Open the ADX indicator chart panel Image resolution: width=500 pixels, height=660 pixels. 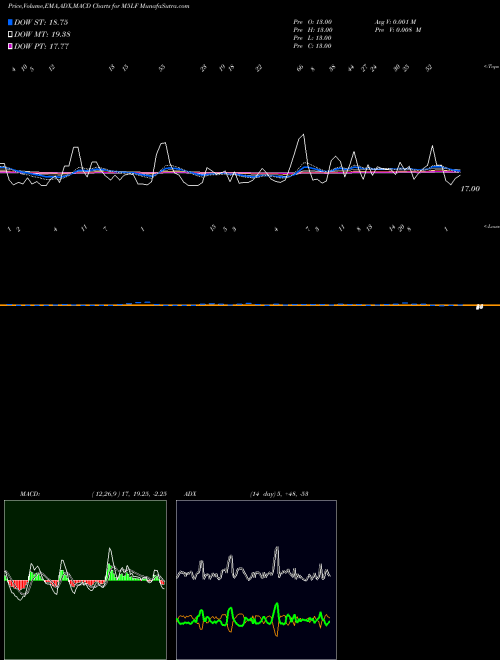256,580
